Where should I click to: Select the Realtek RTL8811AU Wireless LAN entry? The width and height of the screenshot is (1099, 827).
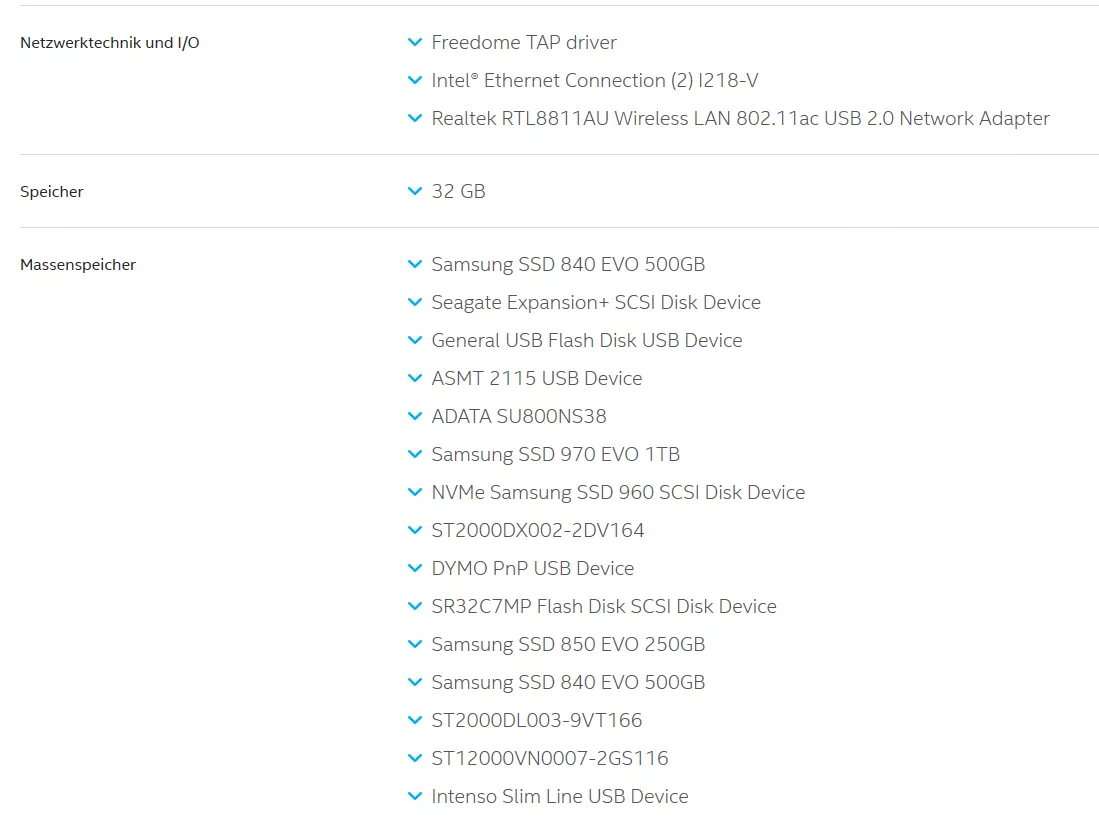[740, 118]
